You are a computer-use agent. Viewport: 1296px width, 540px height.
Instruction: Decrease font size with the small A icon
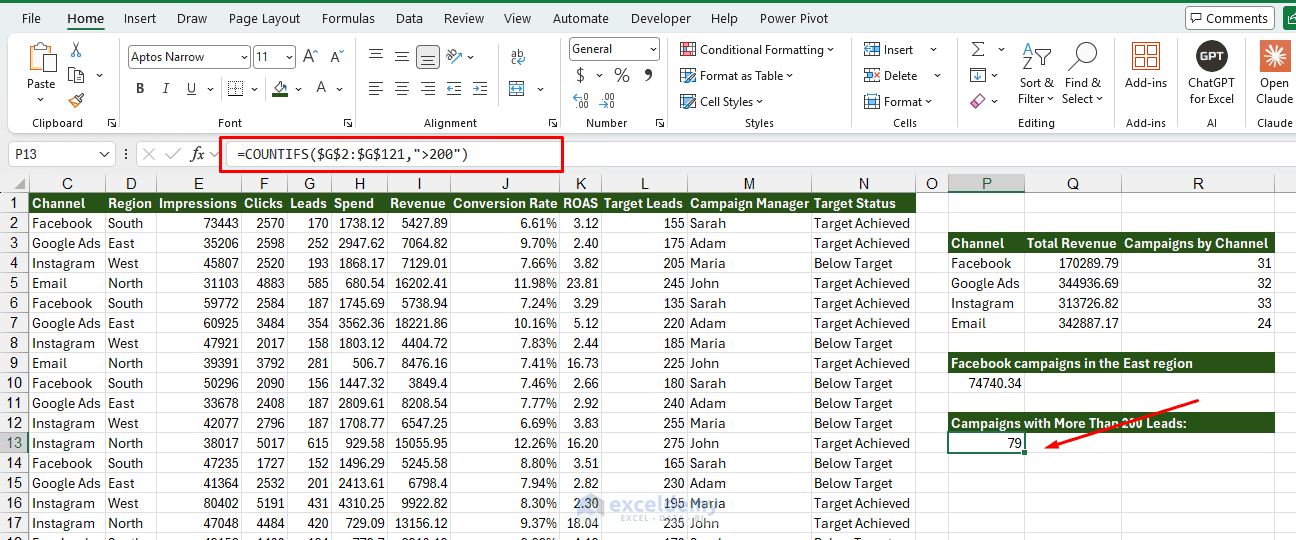tap(335, 57)
